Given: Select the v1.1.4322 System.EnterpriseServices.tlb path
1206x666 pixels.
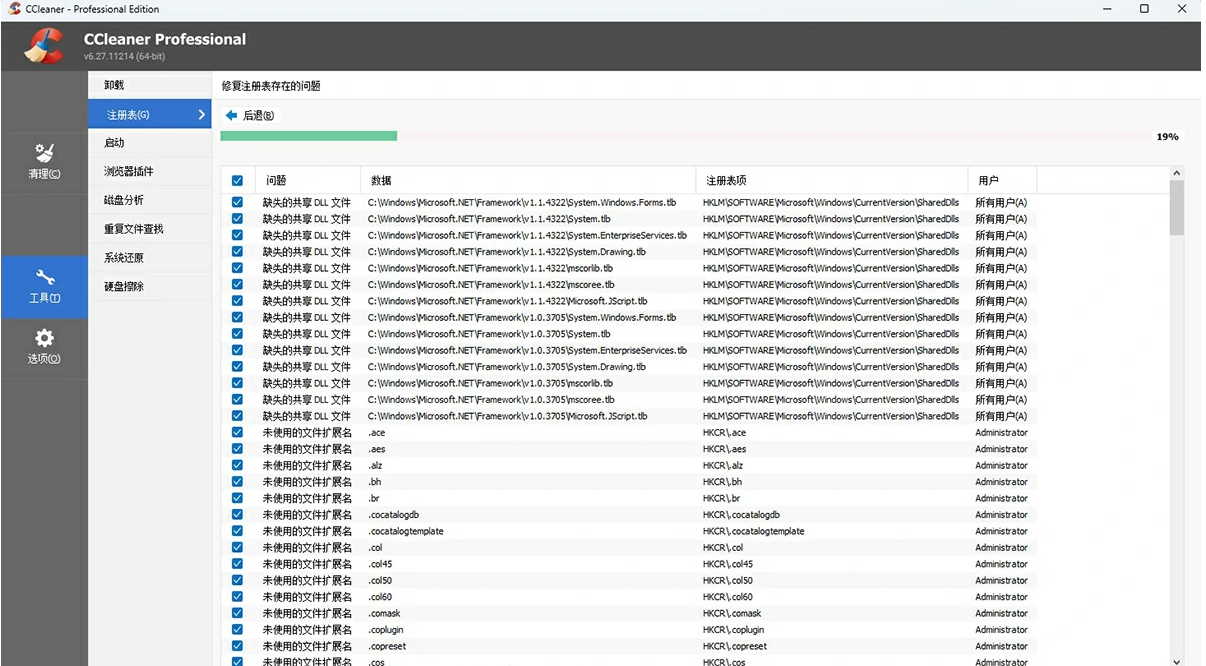Looking at the screenshot, I should 527,235.
